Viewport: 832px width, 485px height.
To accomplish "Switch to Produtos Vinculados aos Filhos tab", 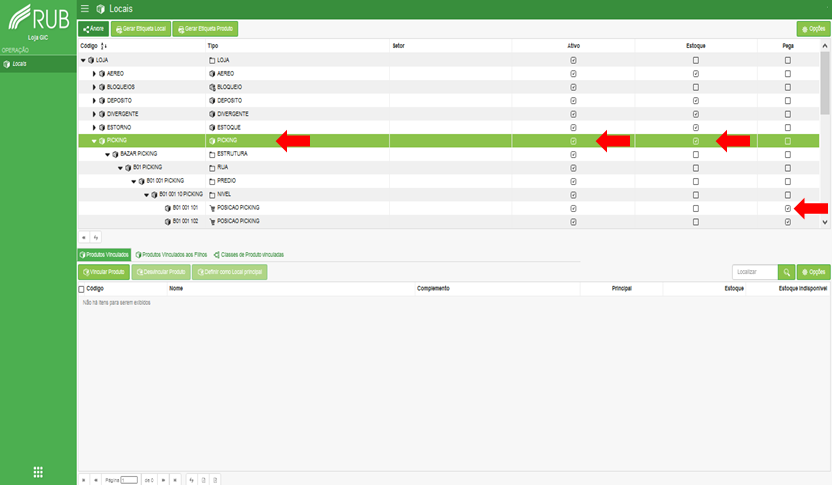I will 171,255.
